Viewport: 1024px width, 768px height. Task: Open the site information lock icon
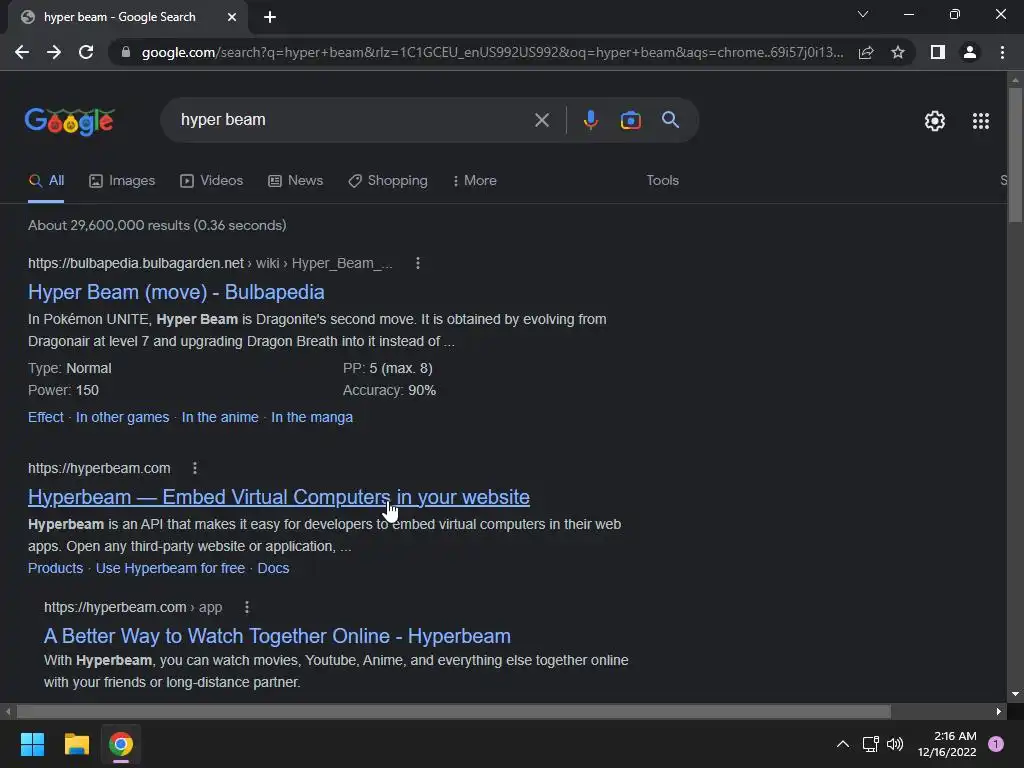(x=126, y=52)
